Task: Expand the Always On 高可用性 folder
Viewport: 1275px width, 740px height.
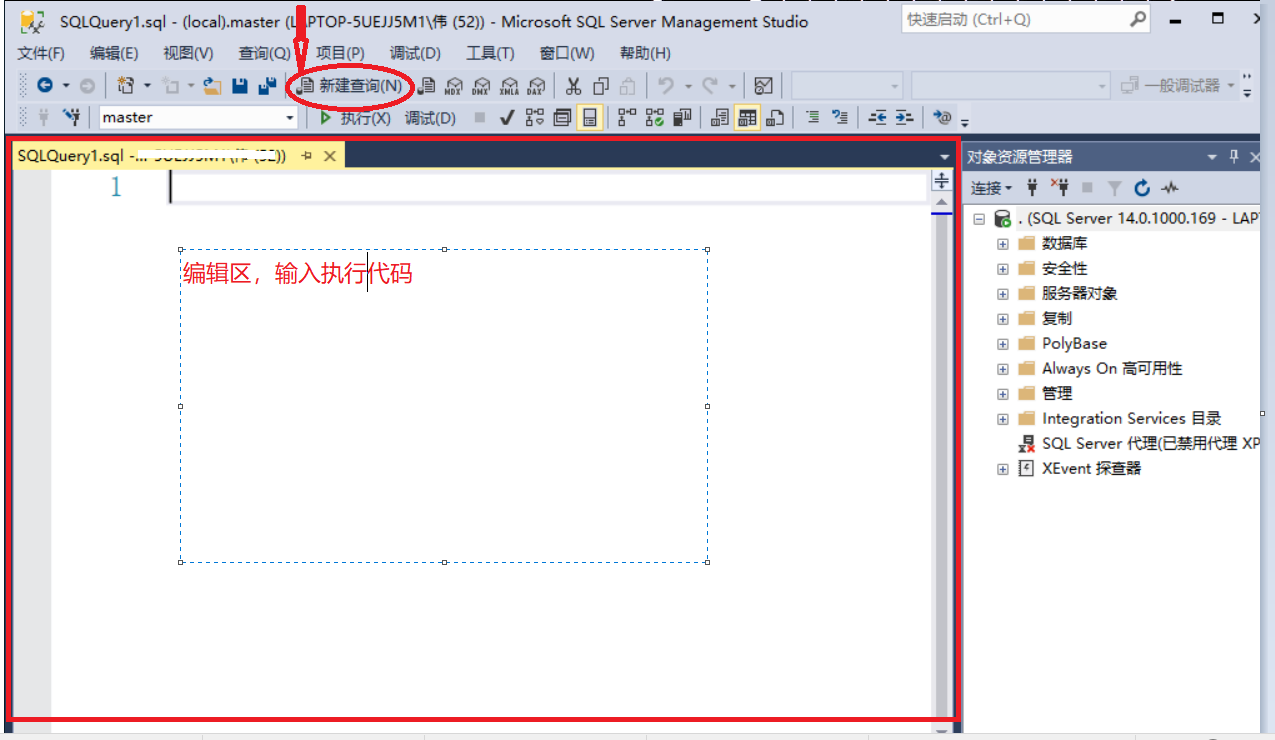Action: [x=1002, y=368]
